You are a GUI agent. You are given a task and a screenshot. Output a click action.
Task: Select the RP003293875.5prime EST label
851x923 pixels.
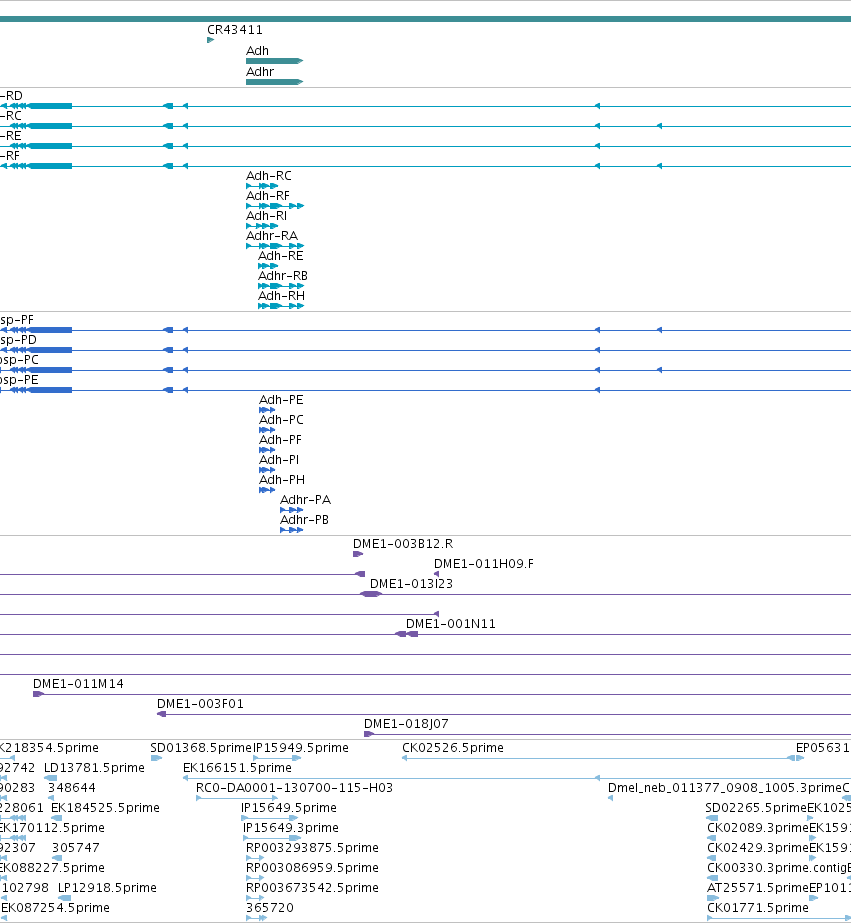[312, 848]
